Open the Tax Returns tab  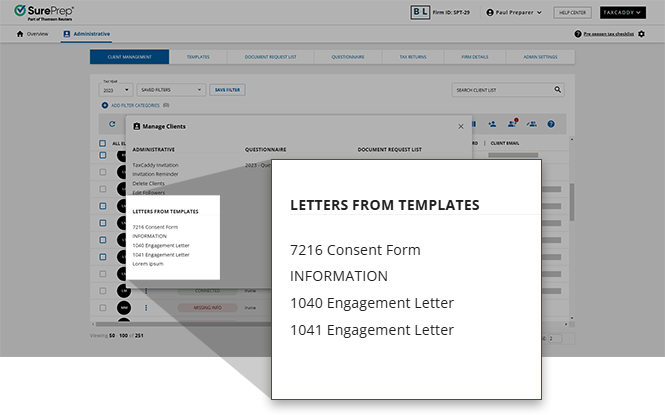[413, 57]
